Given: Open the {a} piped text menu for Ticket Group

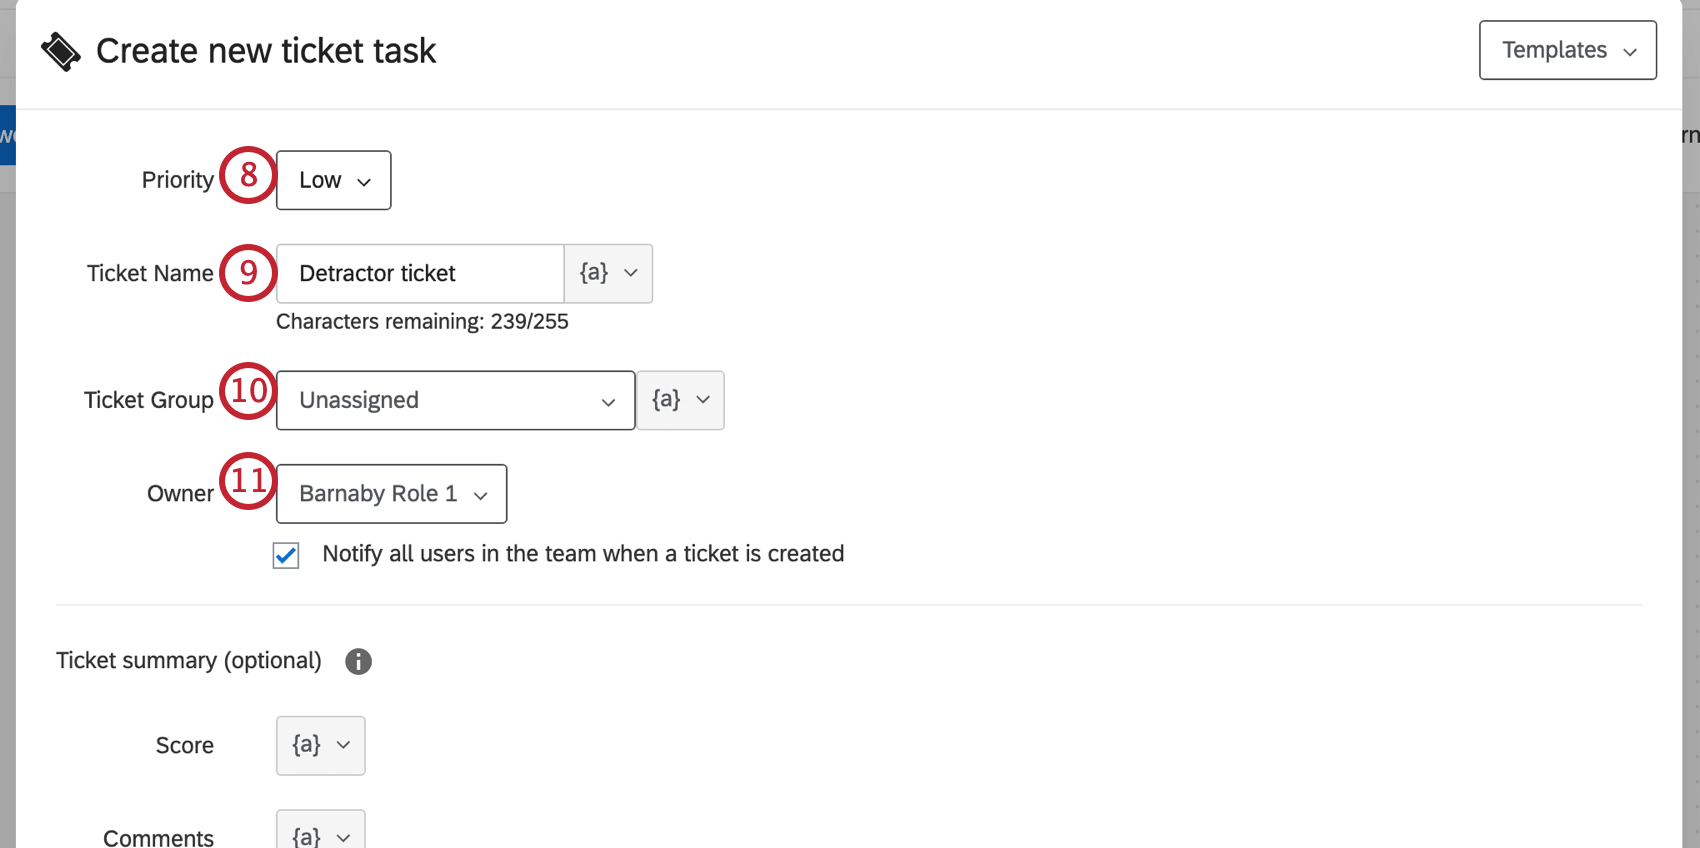Looking at the screenshot, I should 680,400.
